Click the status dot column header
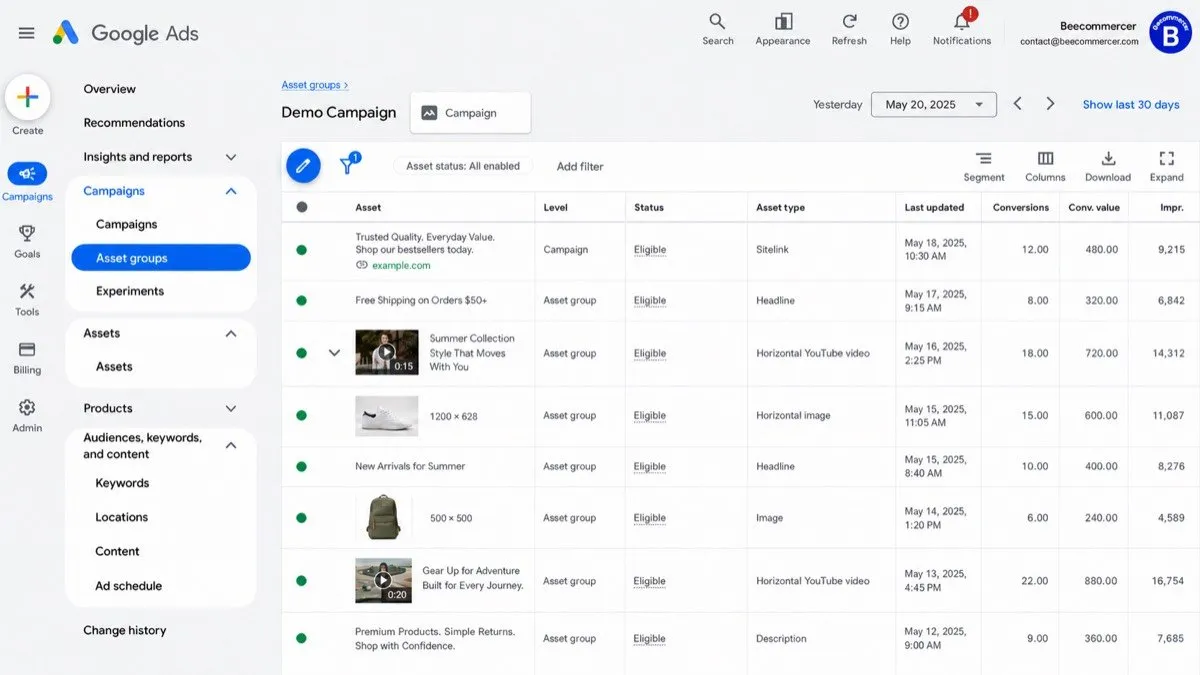1200x675 pixels. (x=302, y=207)
